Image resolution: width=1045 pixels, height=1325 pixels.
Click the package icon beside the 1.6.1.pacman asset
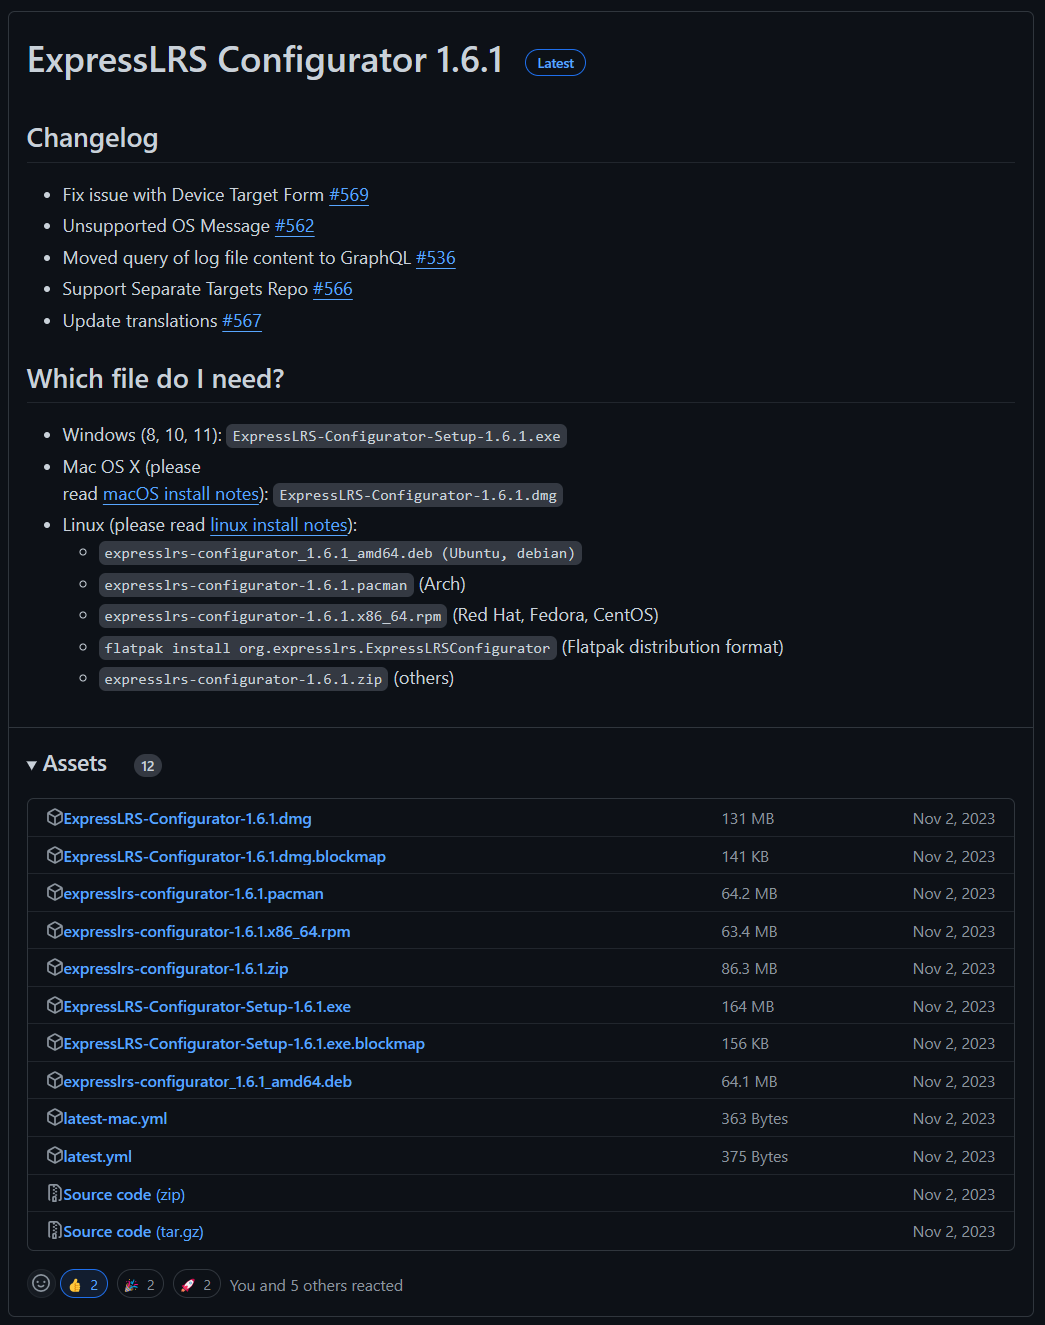coord(55,892)
